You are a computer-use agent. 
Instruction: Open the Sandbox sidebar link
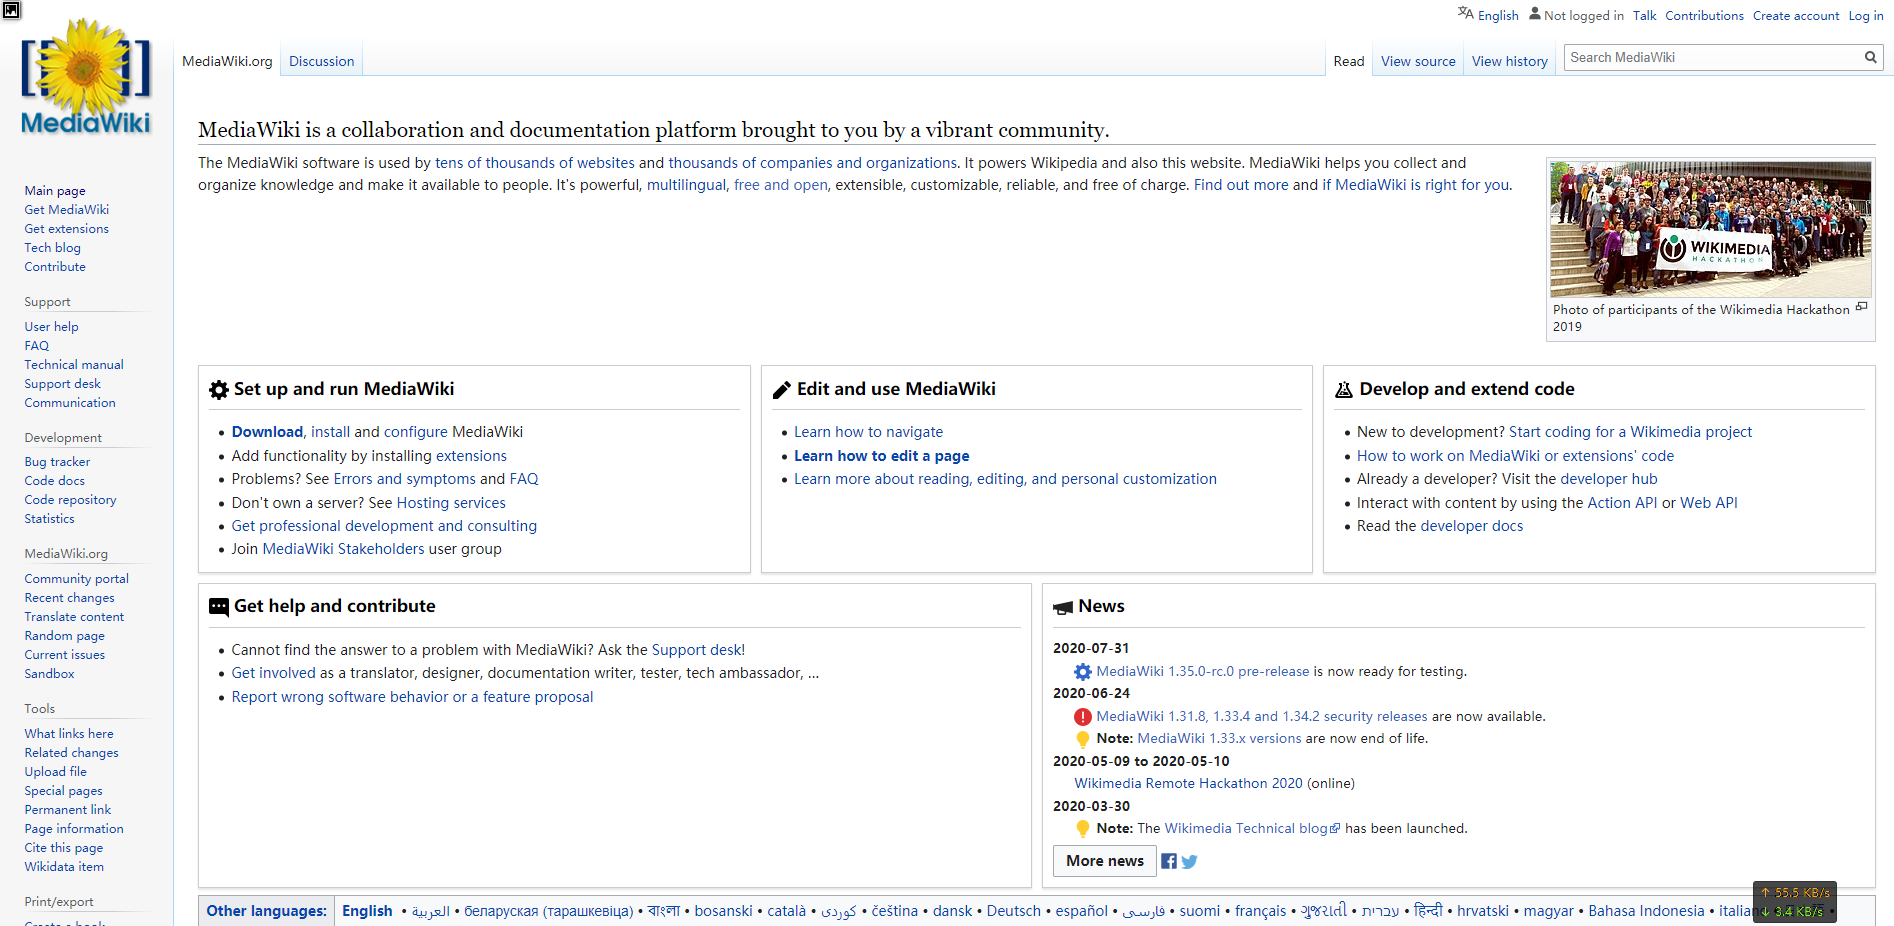click(x=50, y=674)
